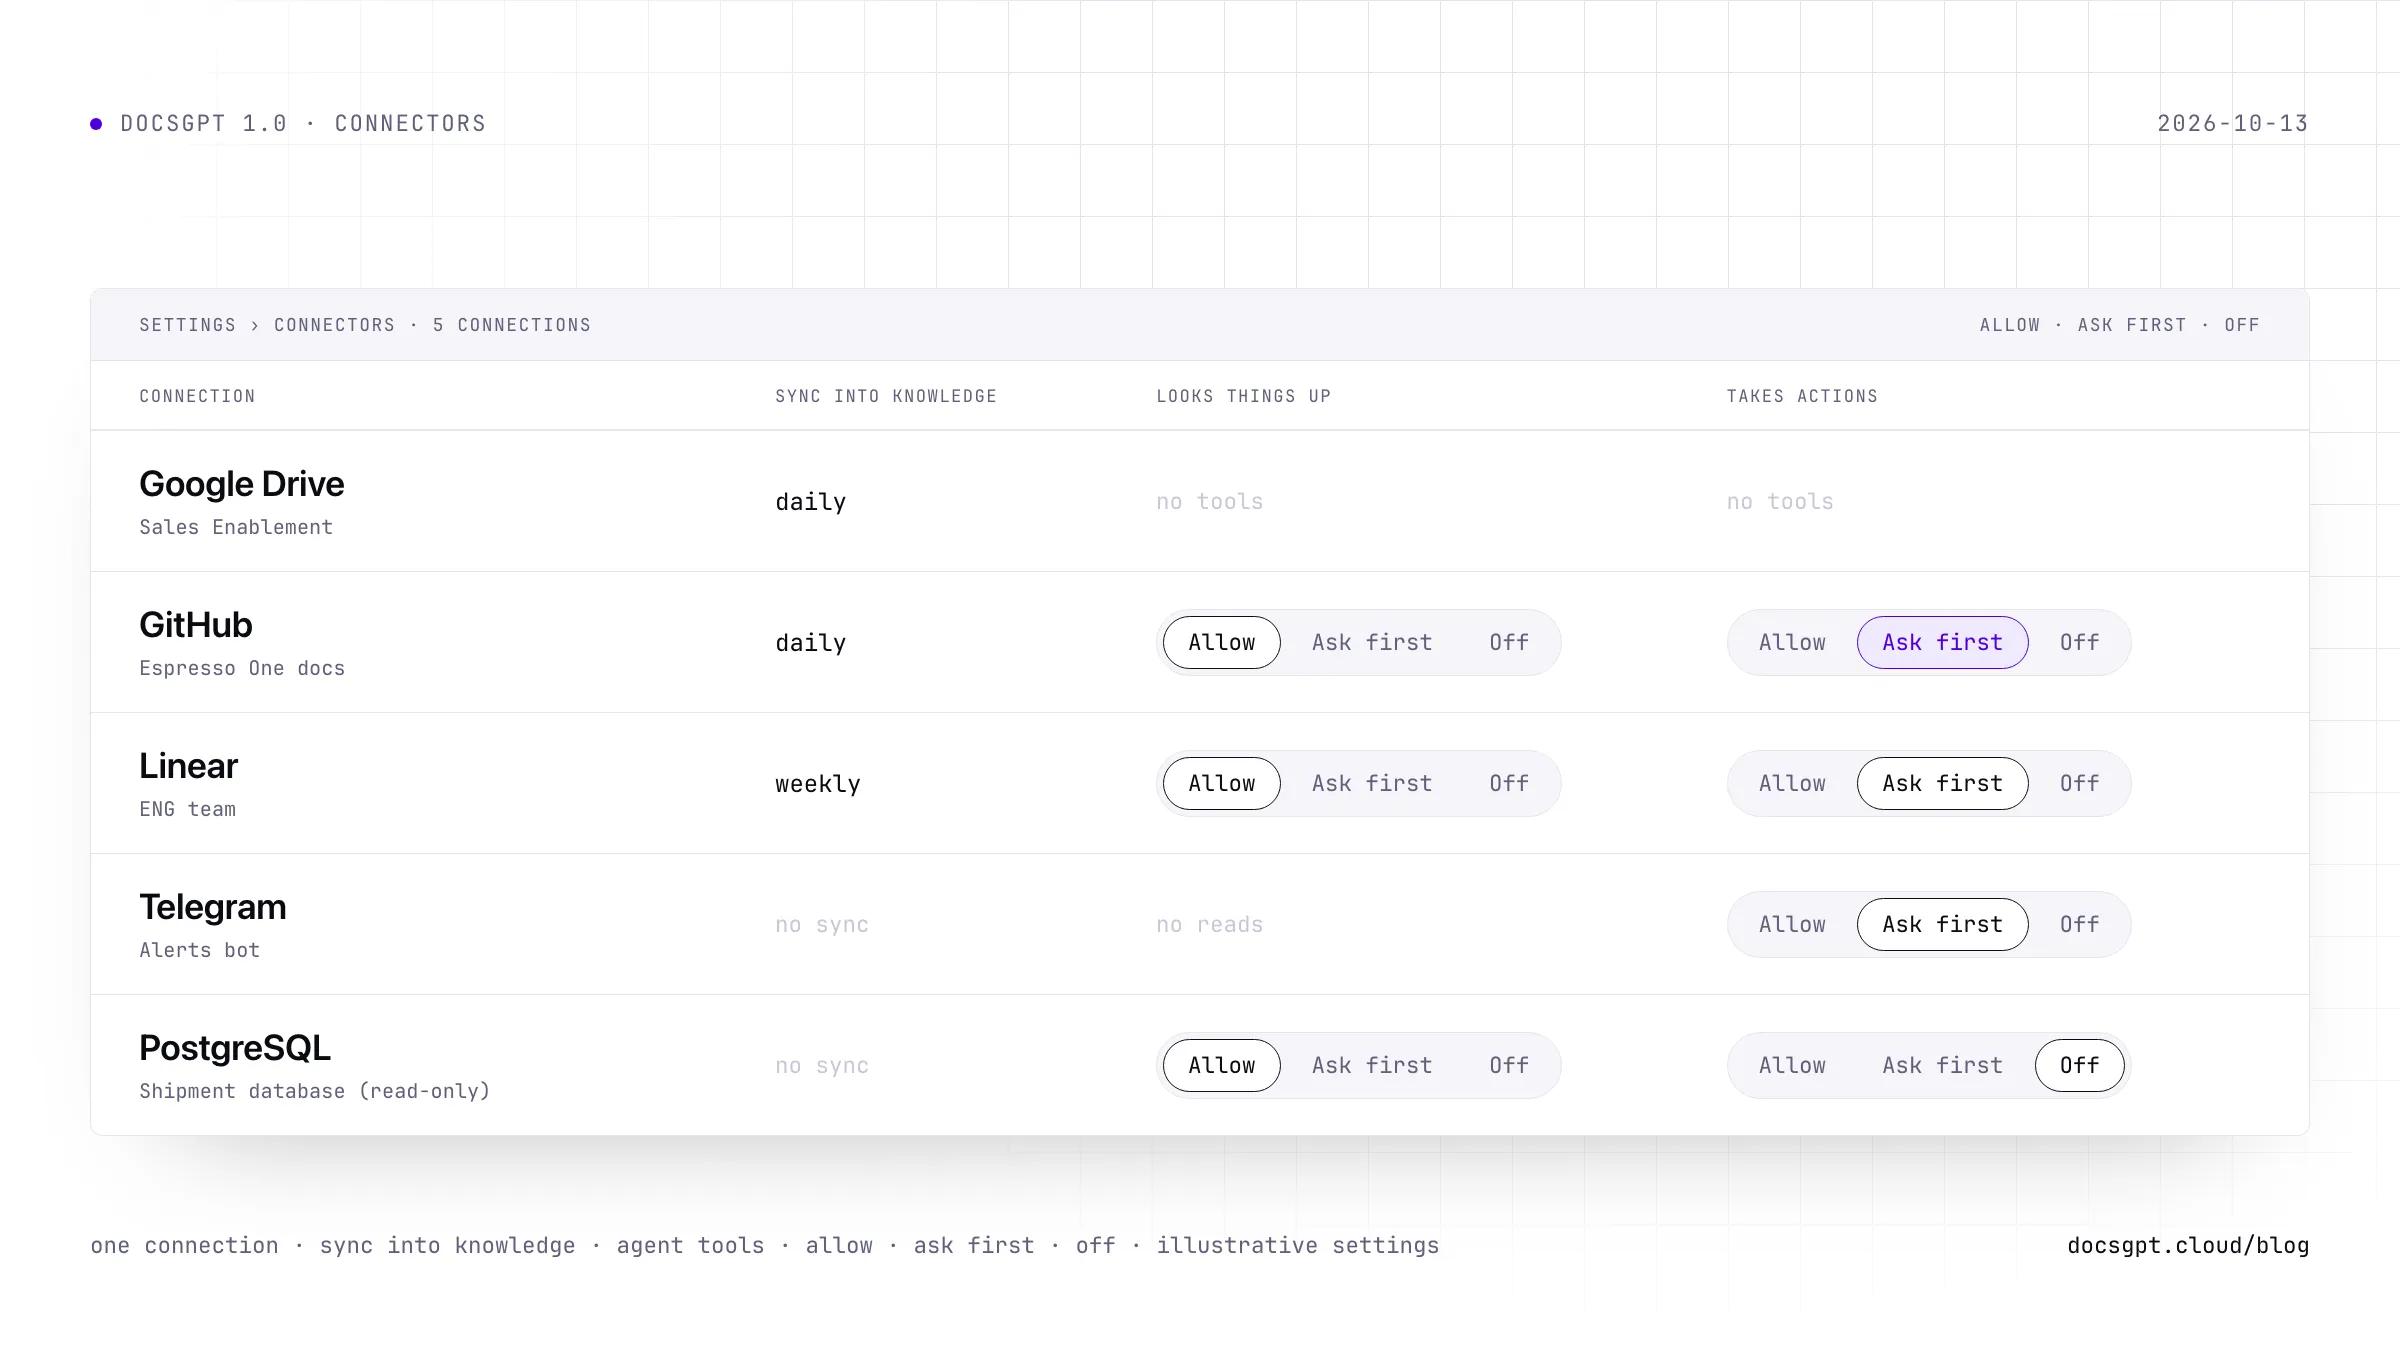The width and height of the screenshot is (2400, 1350).
Task: Set GitHub takes actions to Allow
Action: coord(1792,642)
